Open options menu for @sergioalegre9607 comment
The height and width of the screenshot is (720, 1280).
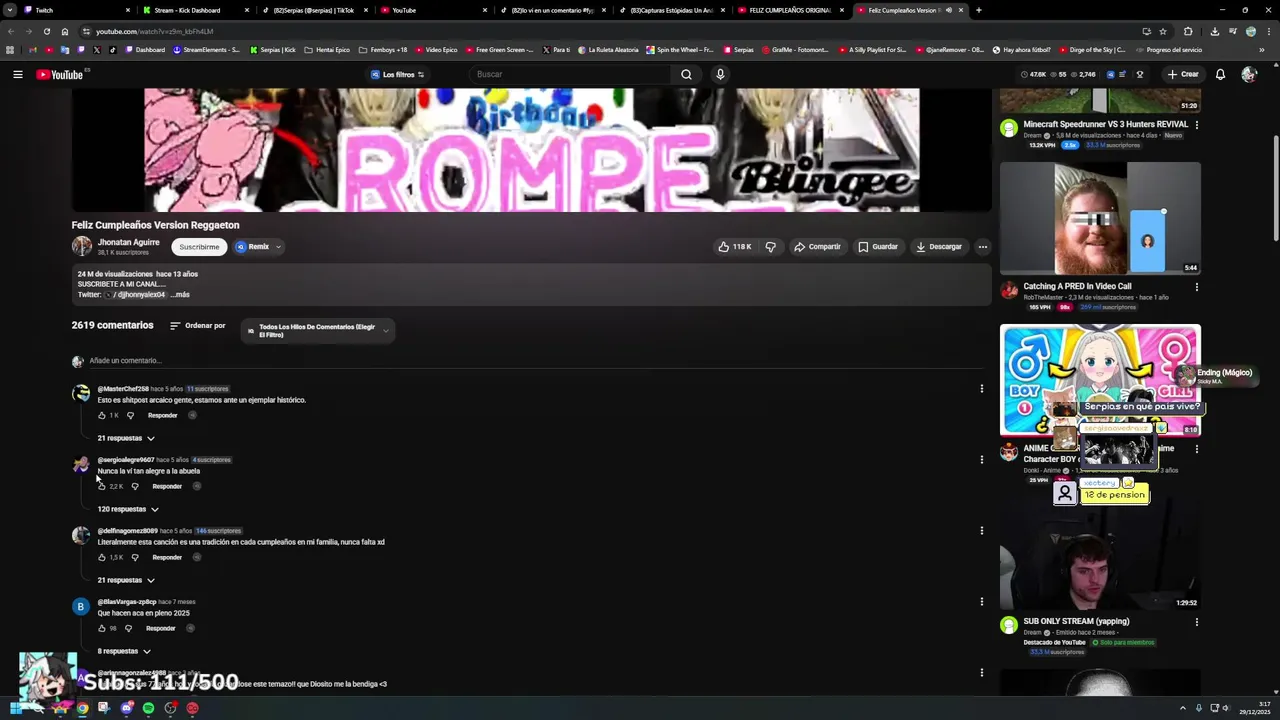click(981, 460)
